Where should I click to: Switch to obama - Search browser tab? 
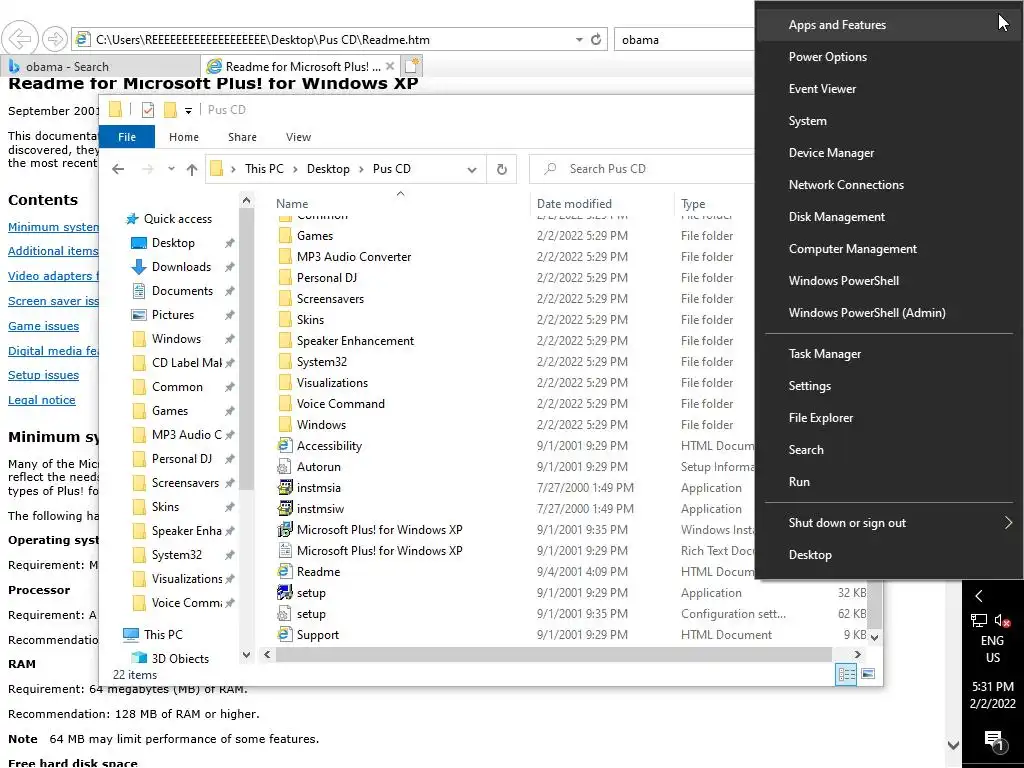coord(101,66)
